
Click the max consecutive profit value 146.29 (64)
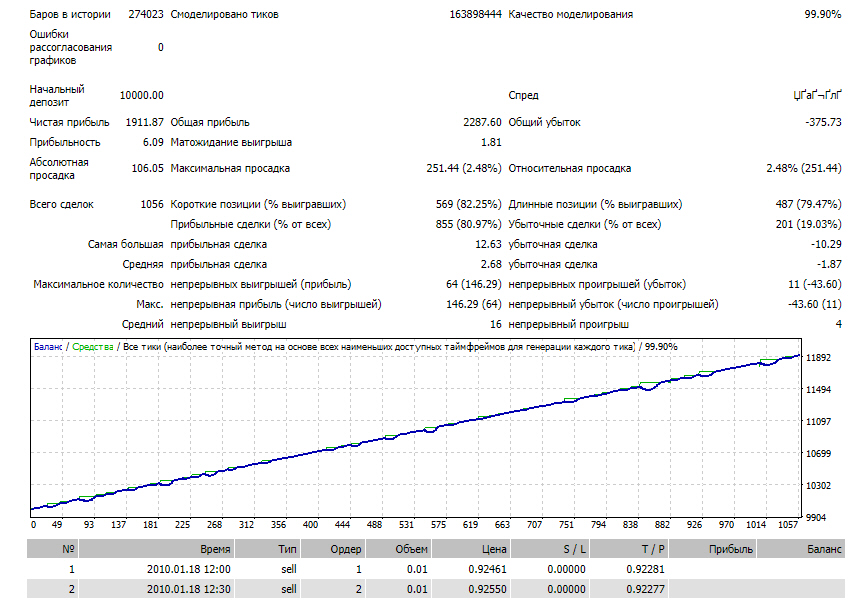[x=473, y=304]
